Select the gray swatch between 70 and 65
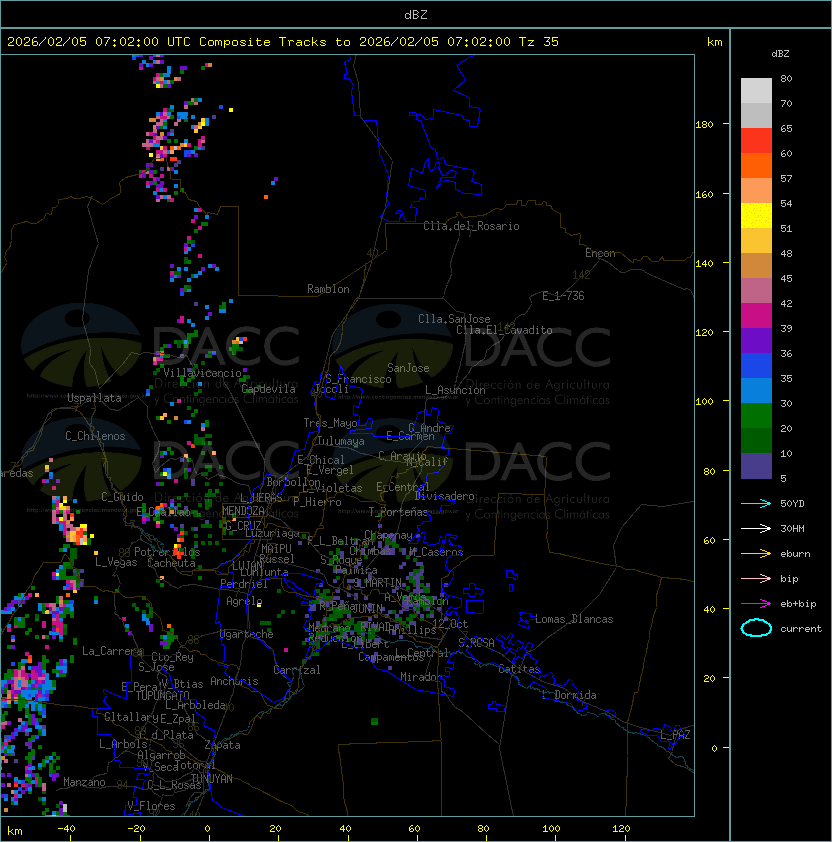832x842 pixels. tap(756, 115)
